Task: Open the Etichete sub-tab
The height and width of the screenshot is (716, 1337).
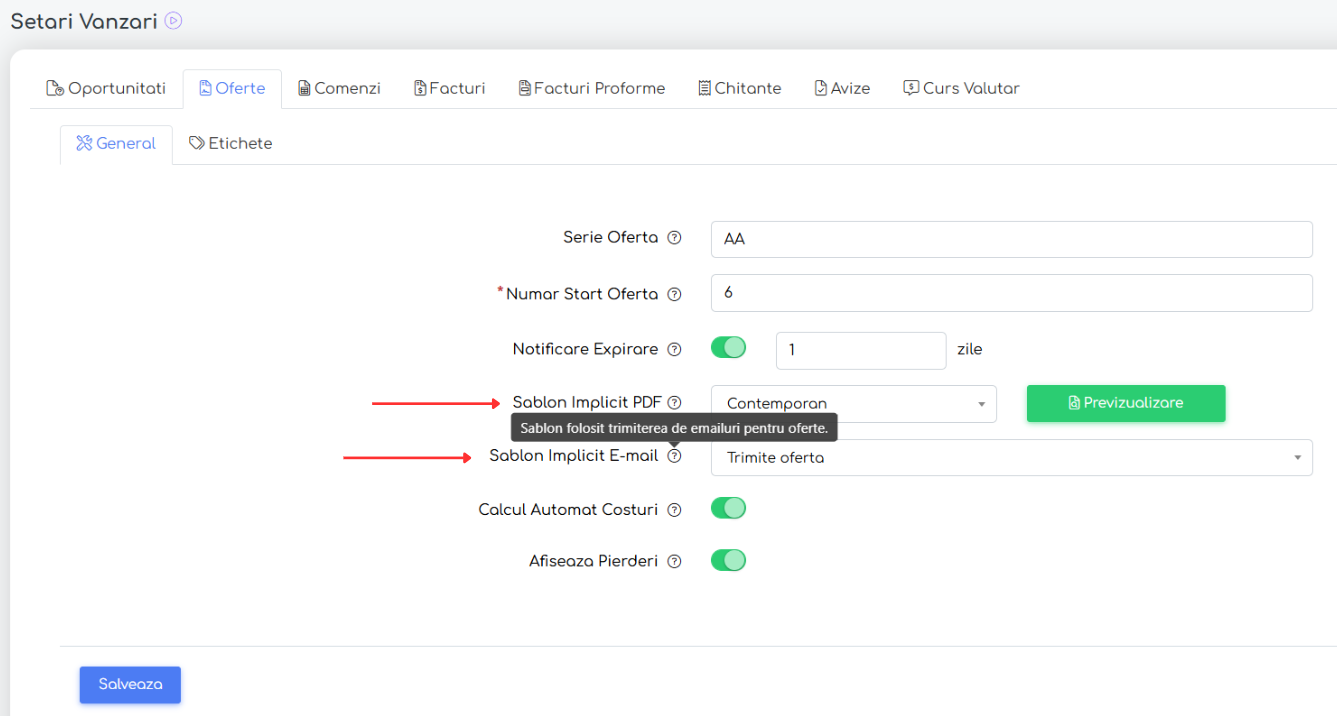Action: point(230,144)
